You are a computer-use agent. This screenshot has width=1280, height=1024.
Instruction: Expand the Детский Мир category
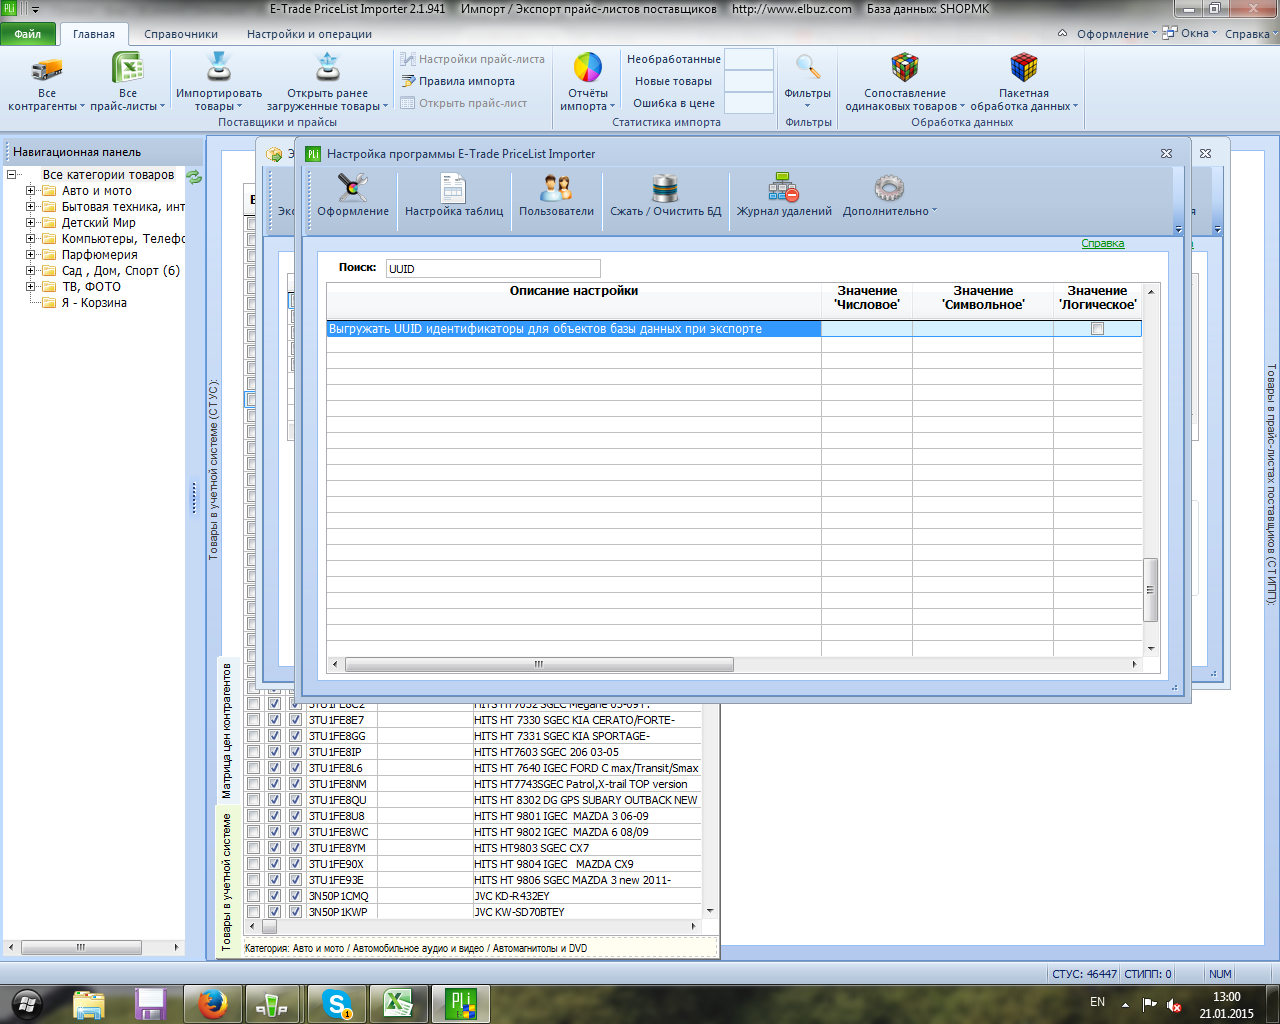click(x=31, y=223)
